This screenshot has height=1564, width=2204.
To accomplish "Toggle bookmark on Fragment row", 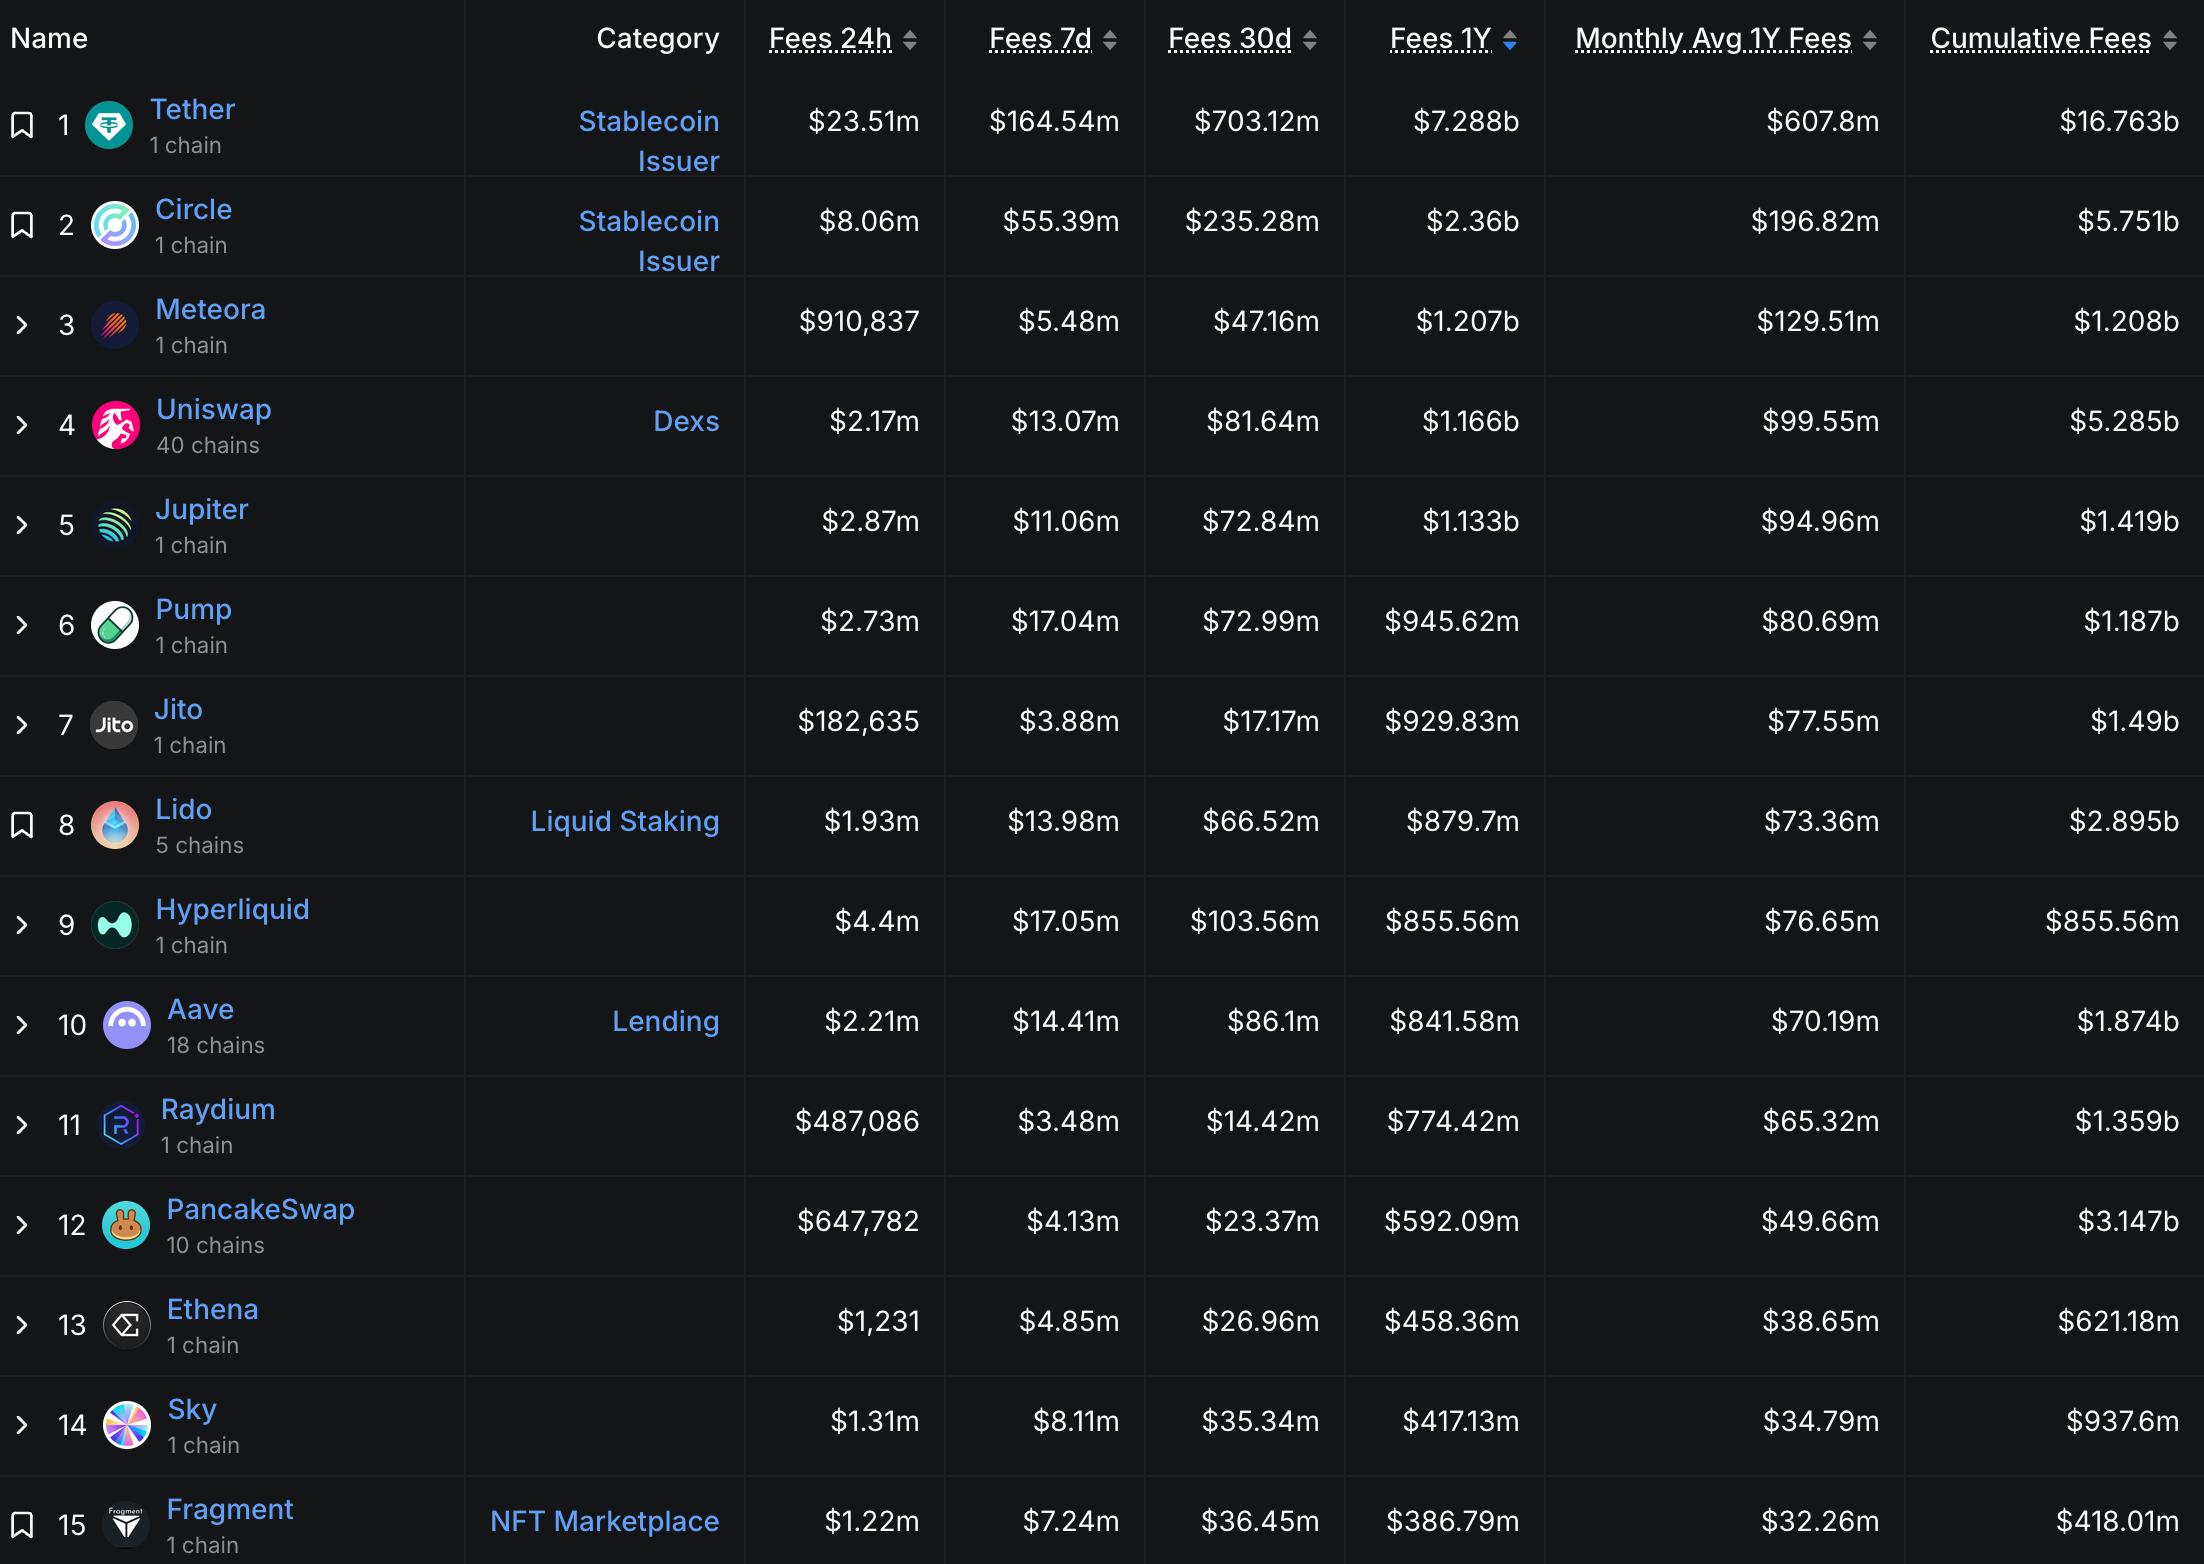I will click(x=22, y=1525).
